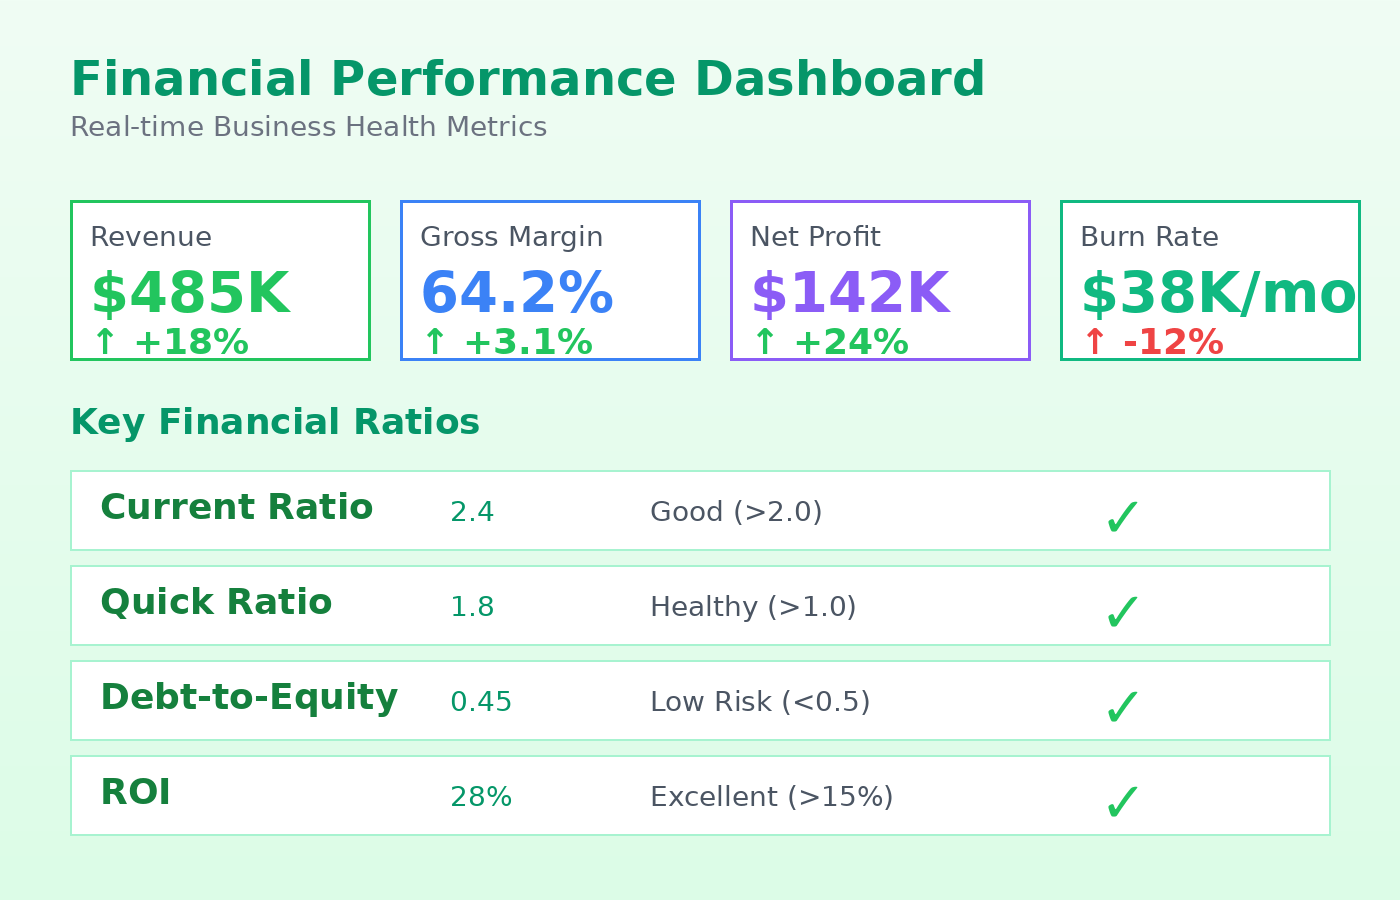Open the Revenue $485K card

click(220, 280)
